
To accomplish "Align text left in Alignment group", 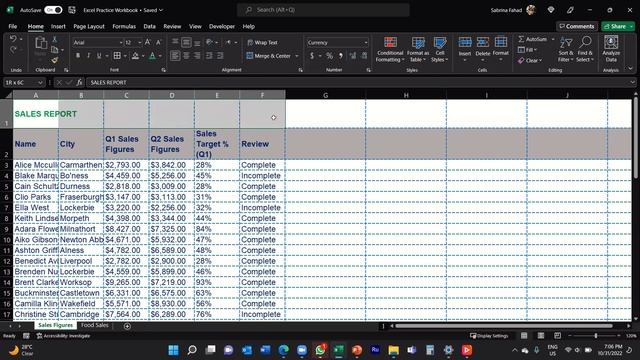I will 175,56.
